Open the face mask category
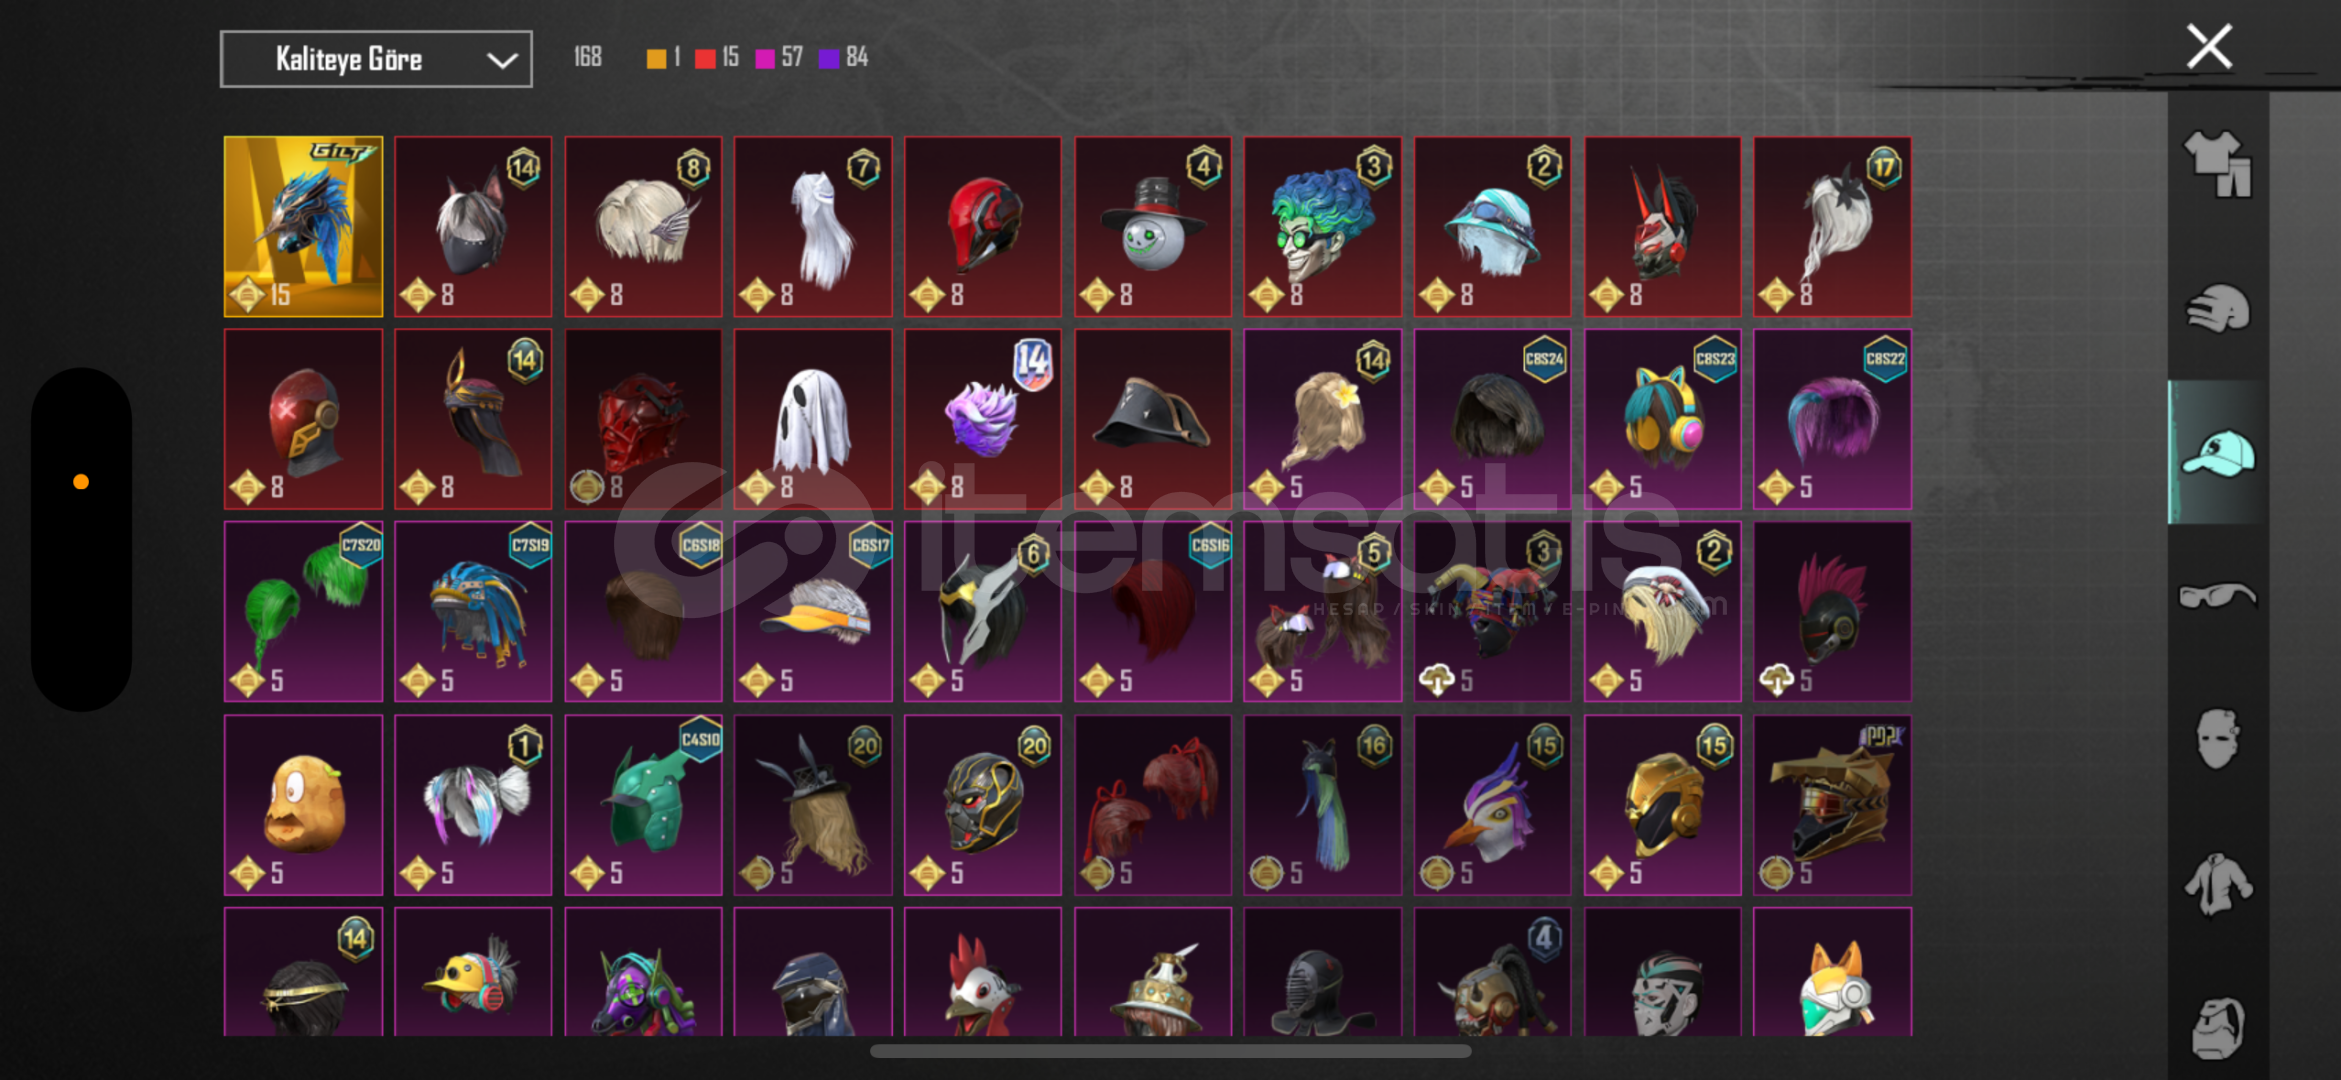Image resolution: width=2341 pixels, height=1080 pixels. point(2217,739)
